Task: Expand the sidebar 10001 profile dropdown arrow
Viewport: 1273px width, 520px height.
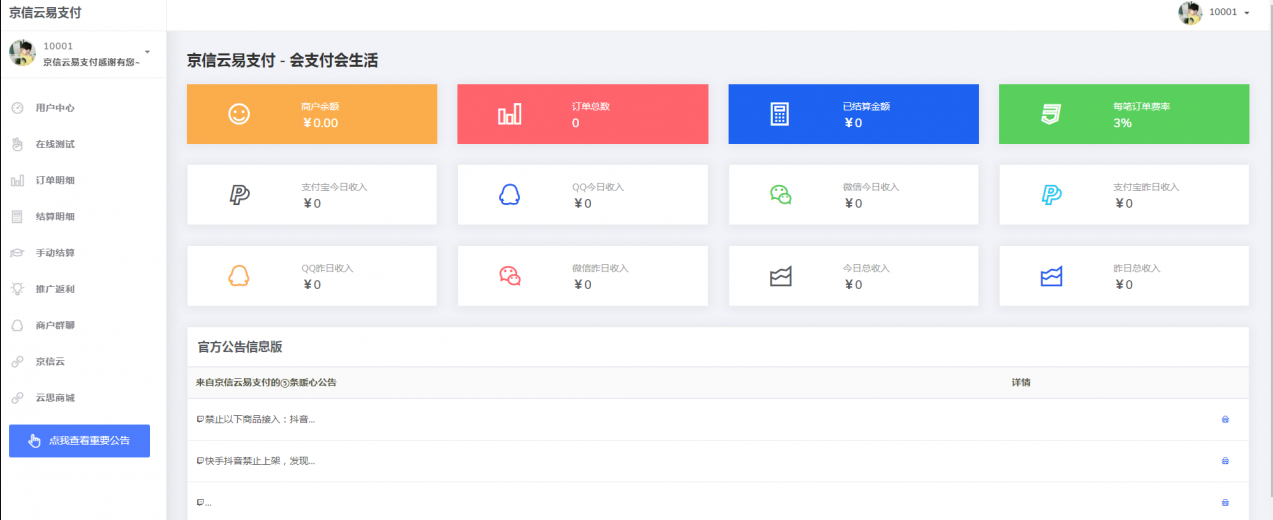Action: pos(147,52)
